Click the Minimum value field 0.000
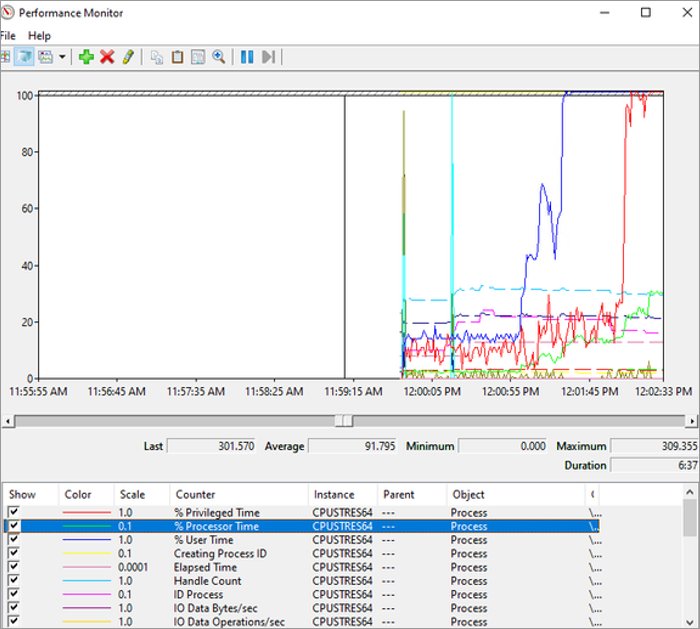Screen dimensions: 700x629 click(x=503, y=446)
